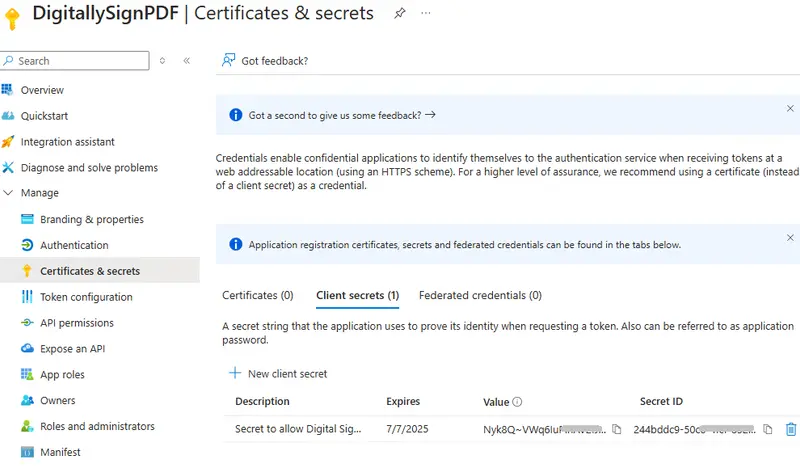Open Branding & properties

tap(92, 219)
